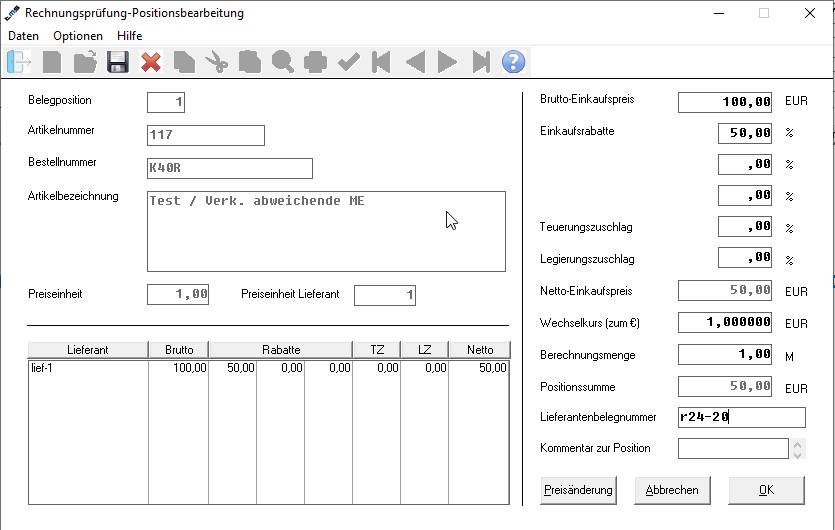
Task: Open the Hilfe menu
Action: tap(129, 36)
